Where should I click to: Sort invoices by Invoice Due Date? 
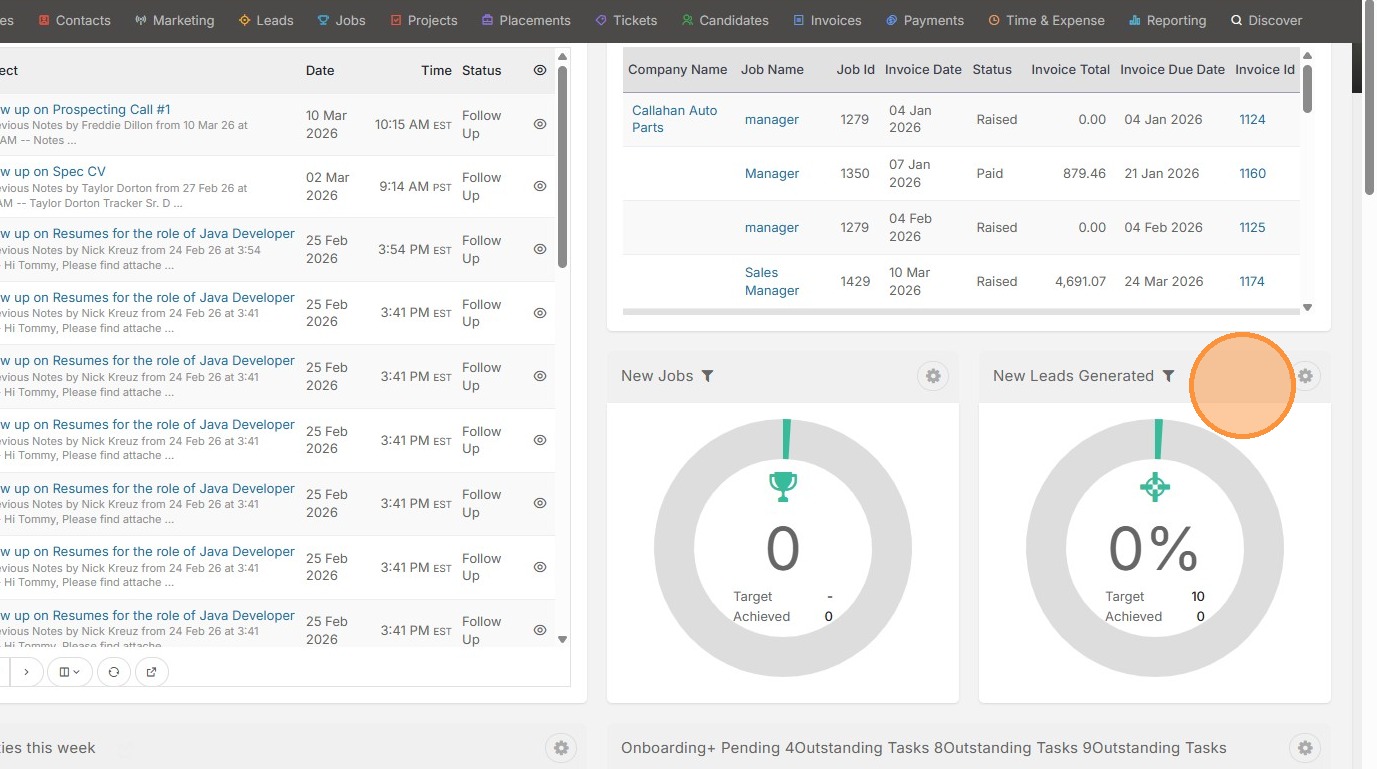pos(1172,69)
